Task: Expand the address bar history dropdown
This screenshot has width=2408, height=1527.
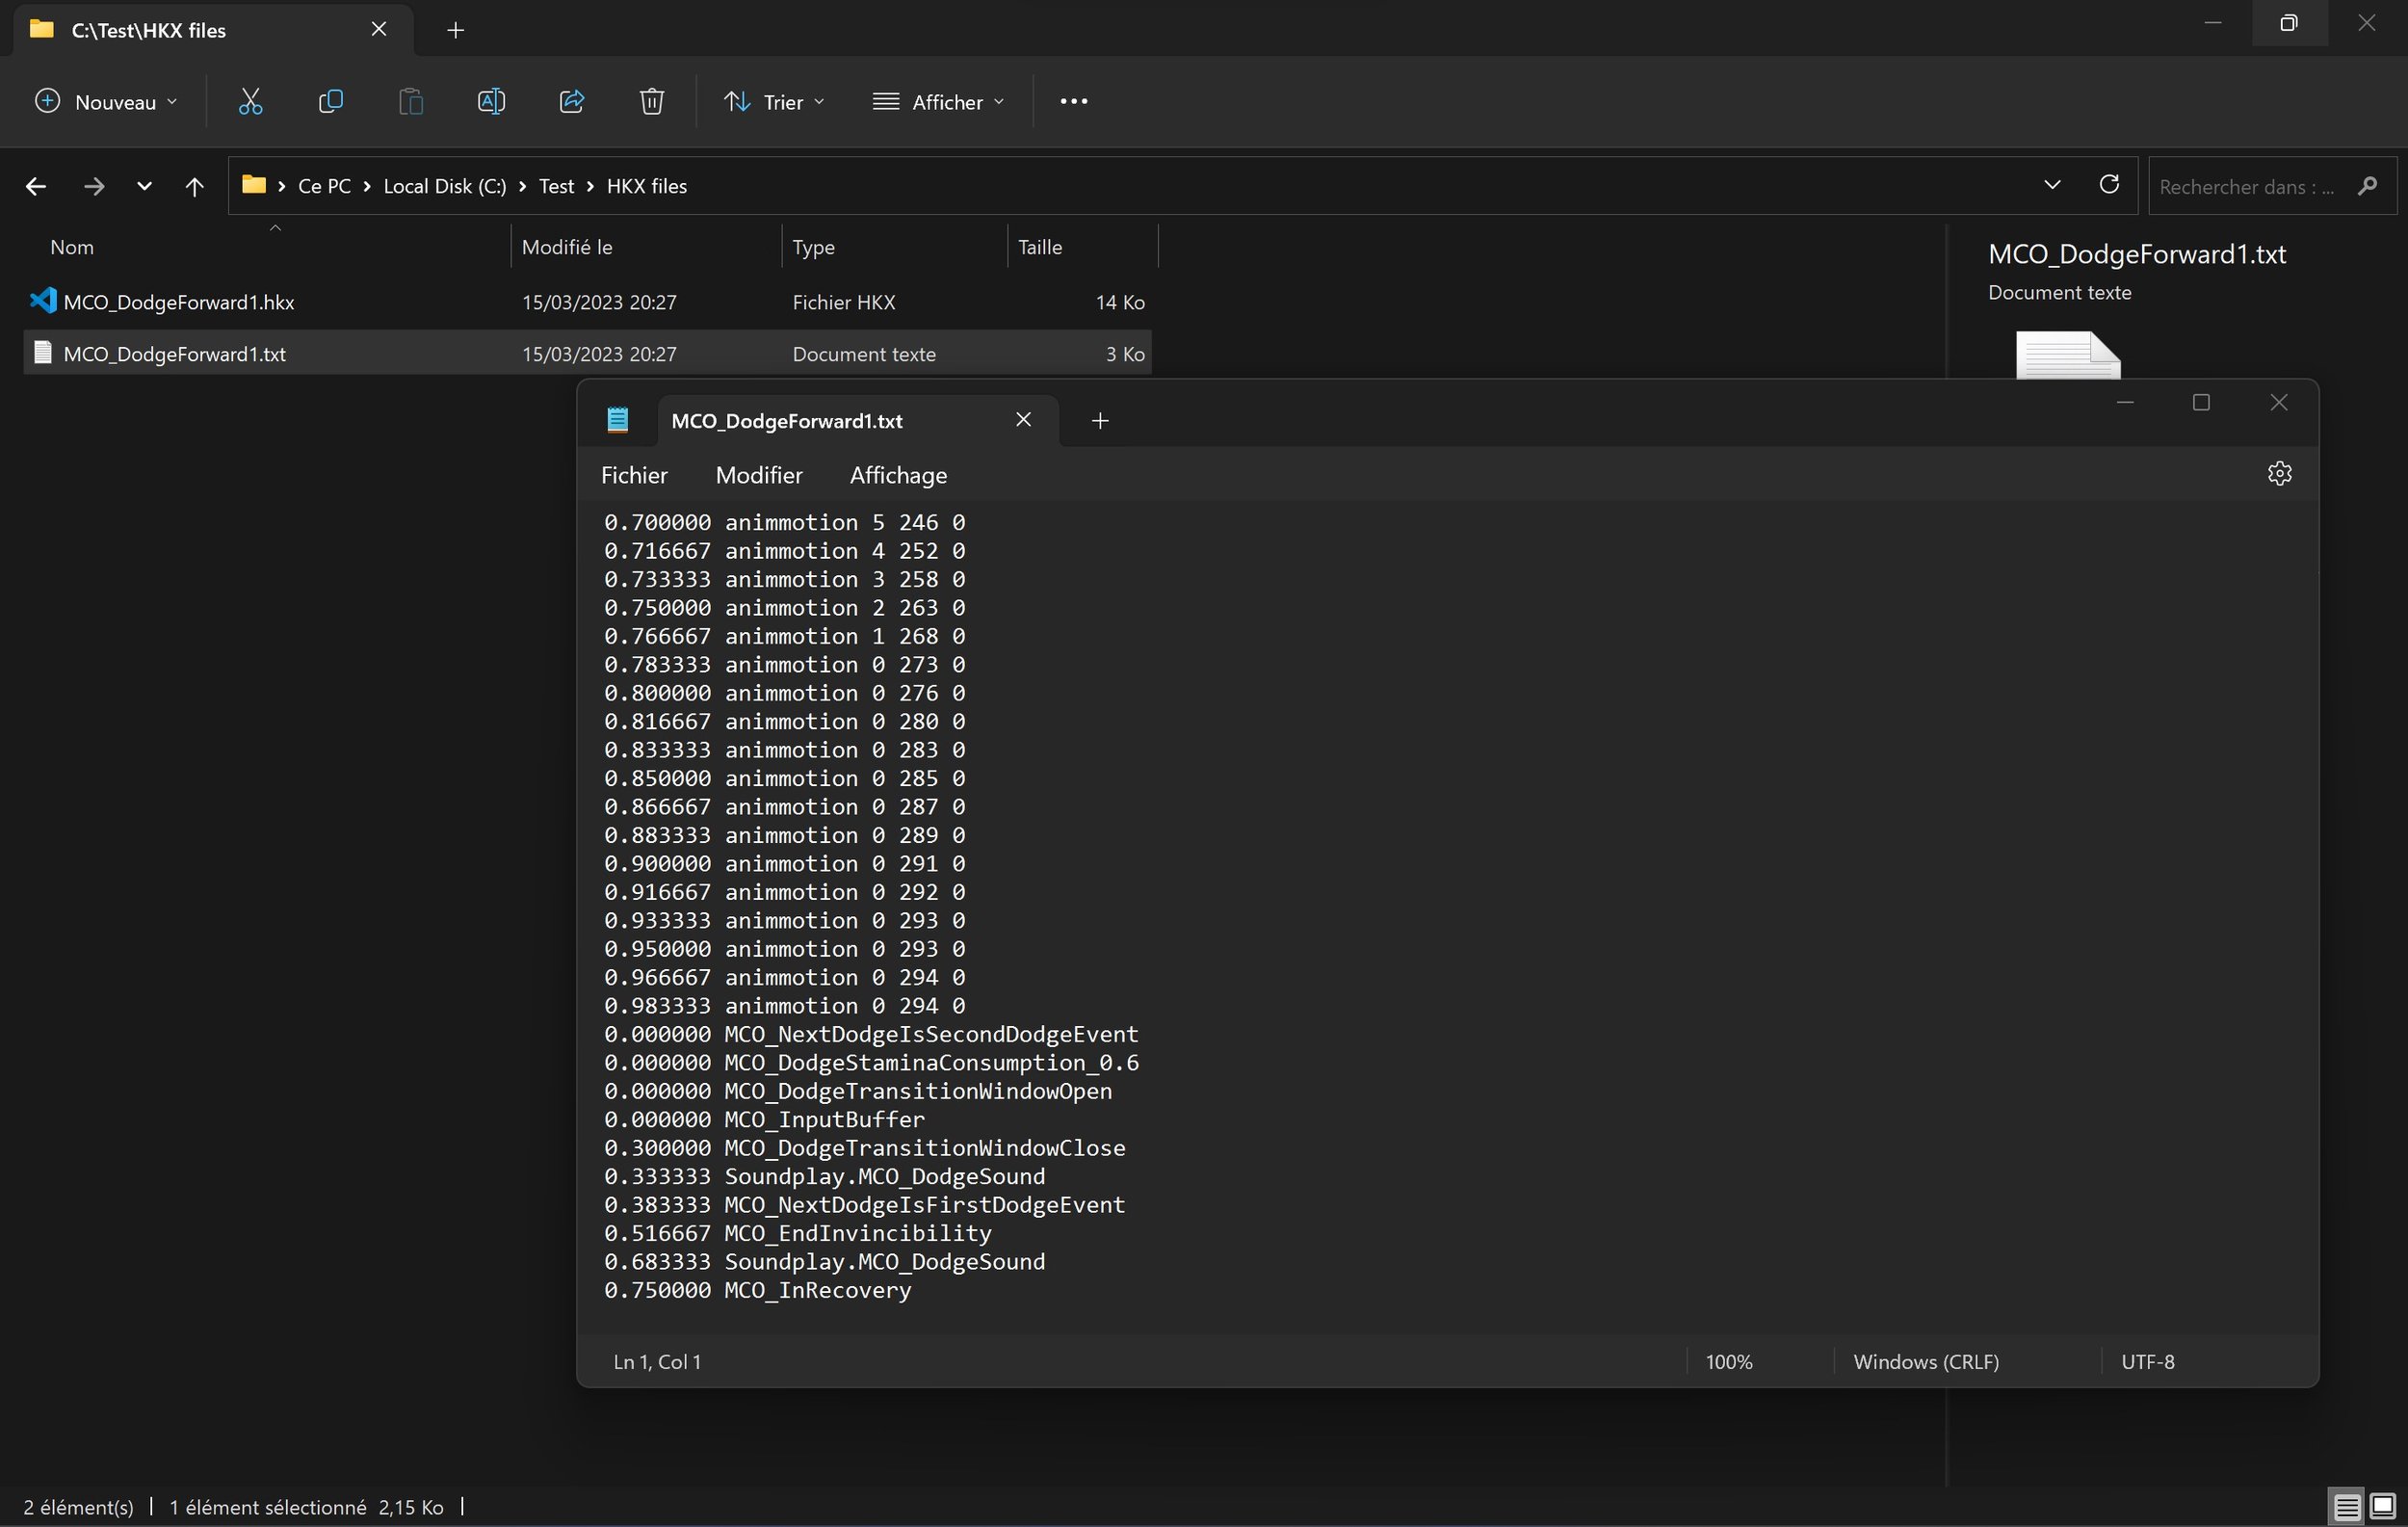Action: [x=2051, y=185]
